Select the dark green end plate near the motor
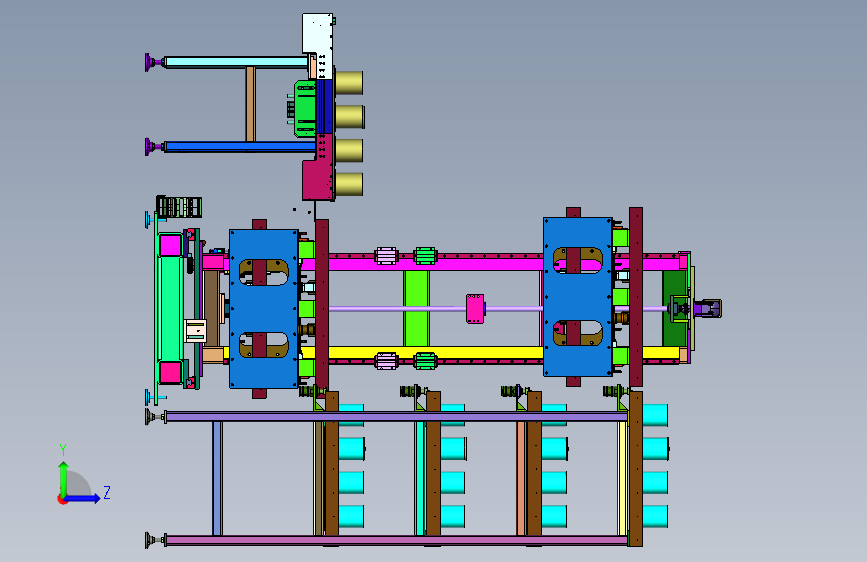This screenshot has width=867, height=562. click(674, 308)
